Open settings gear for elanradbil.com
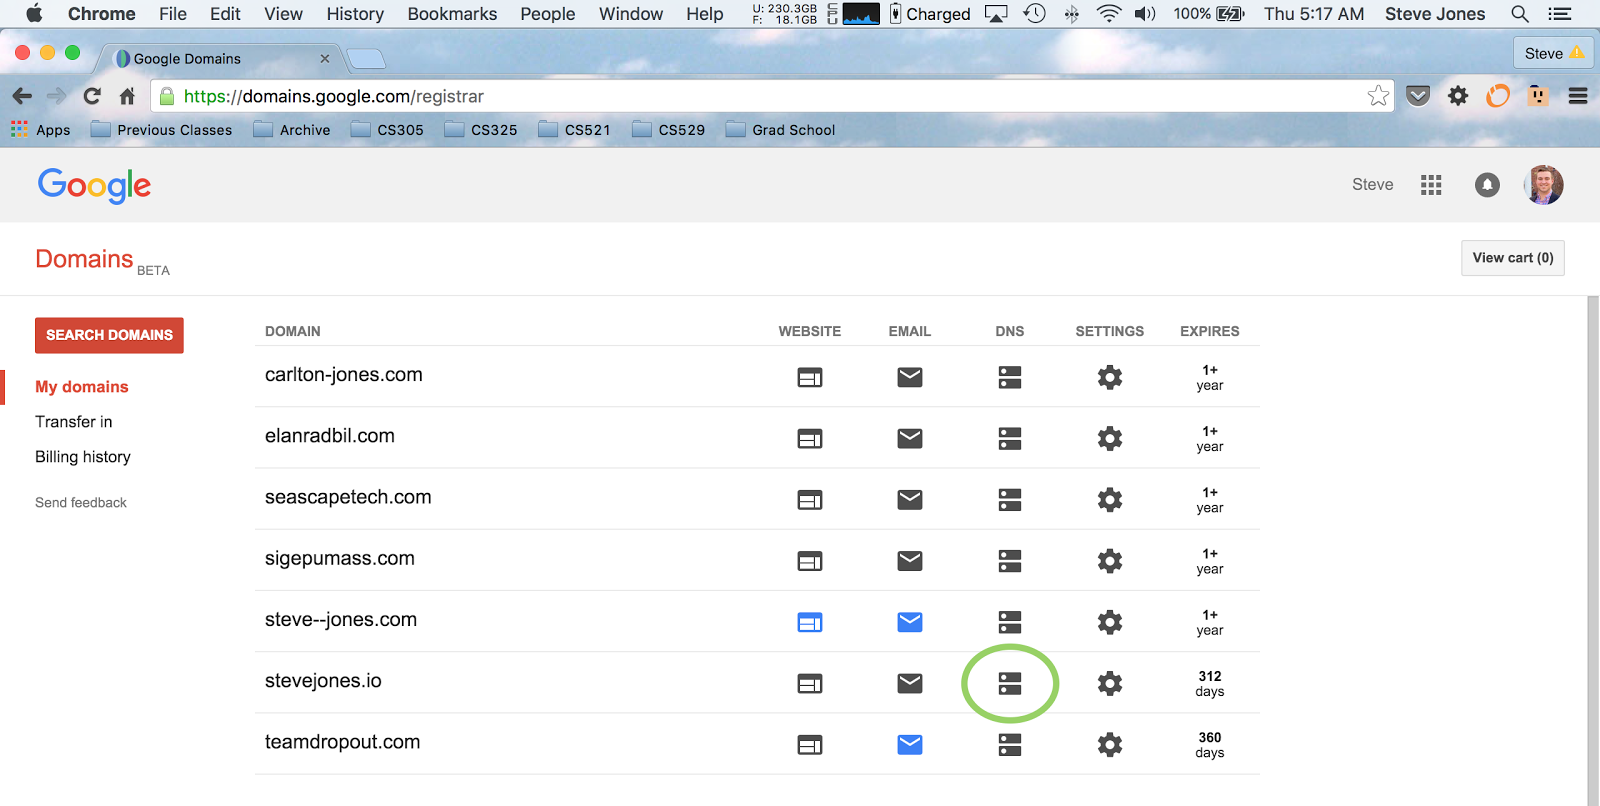The height and width of the screenshot is (806, 1600). click(1110, 438)
